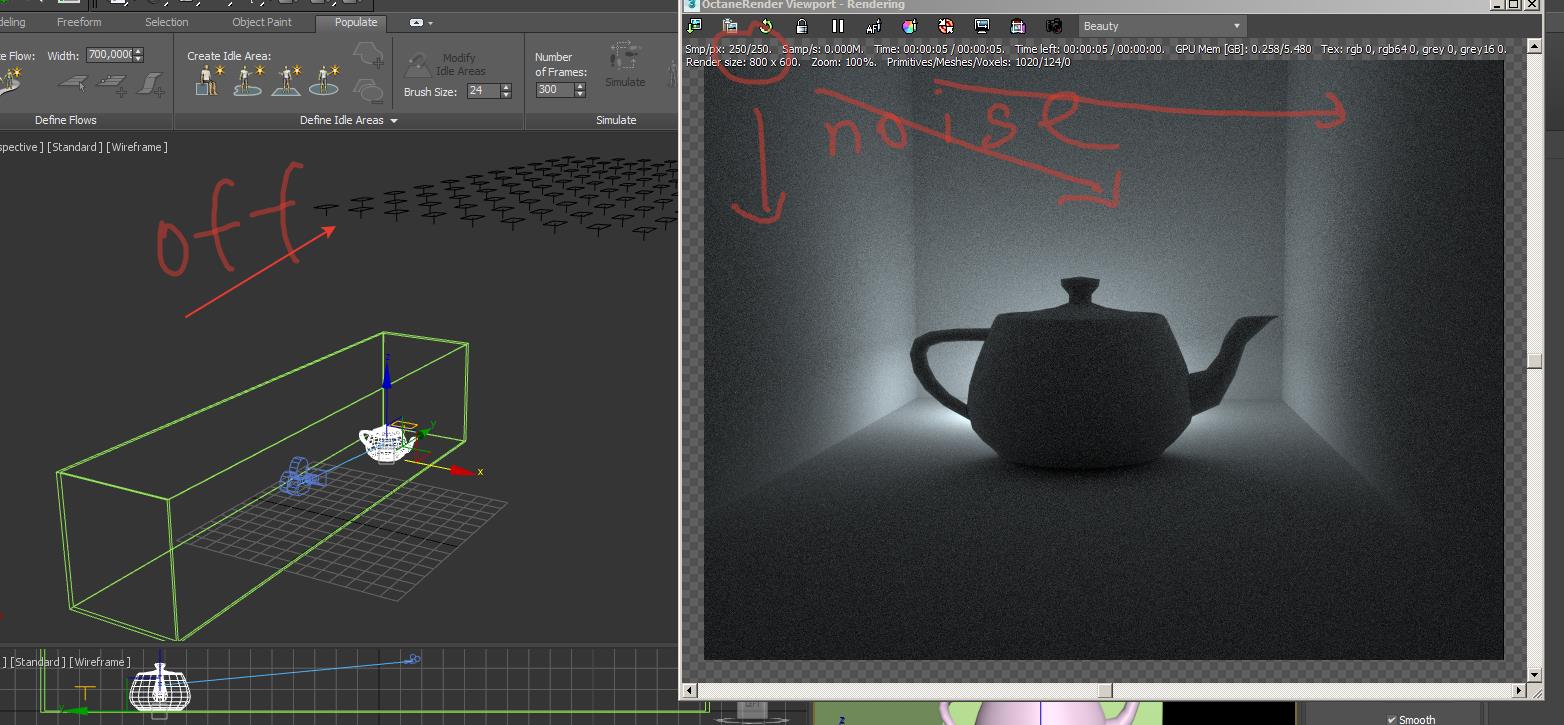
Task: Click the Octane horizontal scrollbar left arrow
Action: 689,690
